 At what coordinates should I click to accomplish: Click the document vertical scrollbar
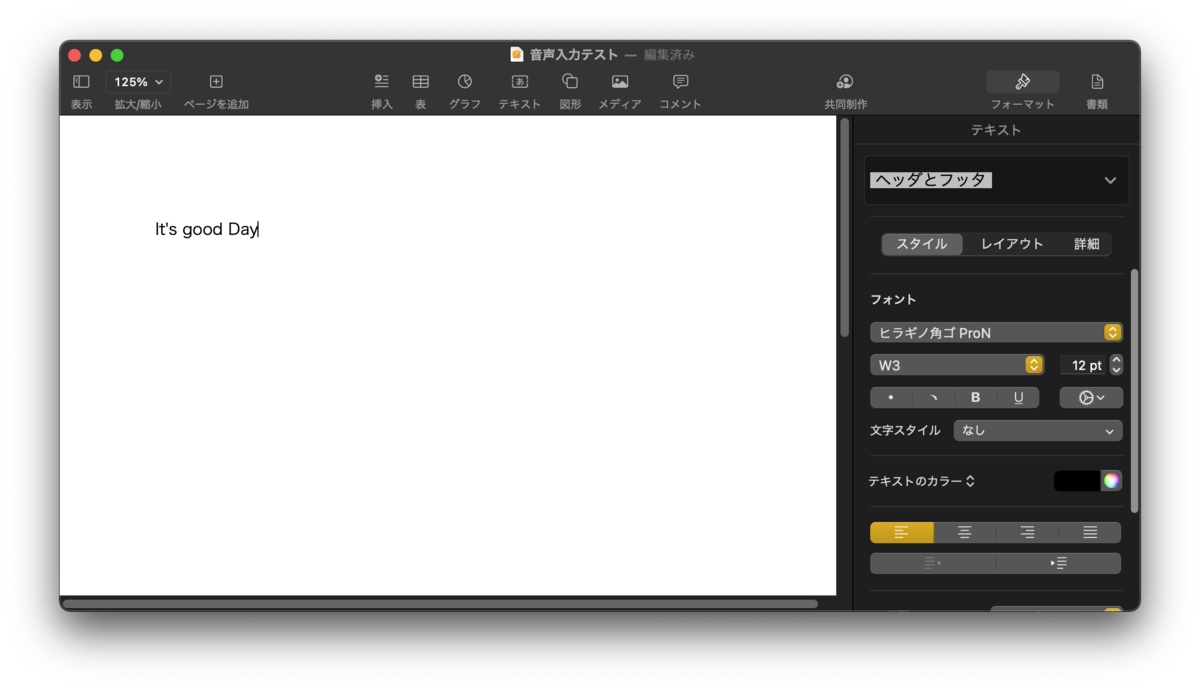(844, 227)
